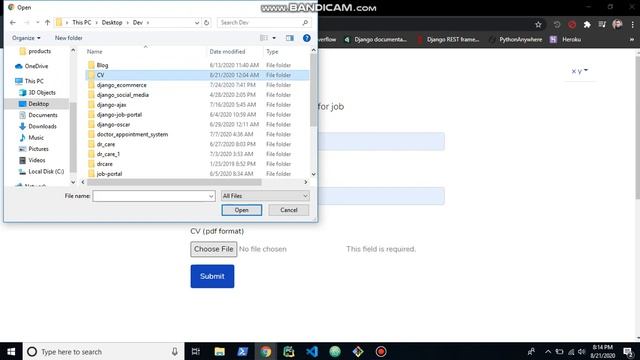
Task: Open the dialog help icon
Action: 307,38
